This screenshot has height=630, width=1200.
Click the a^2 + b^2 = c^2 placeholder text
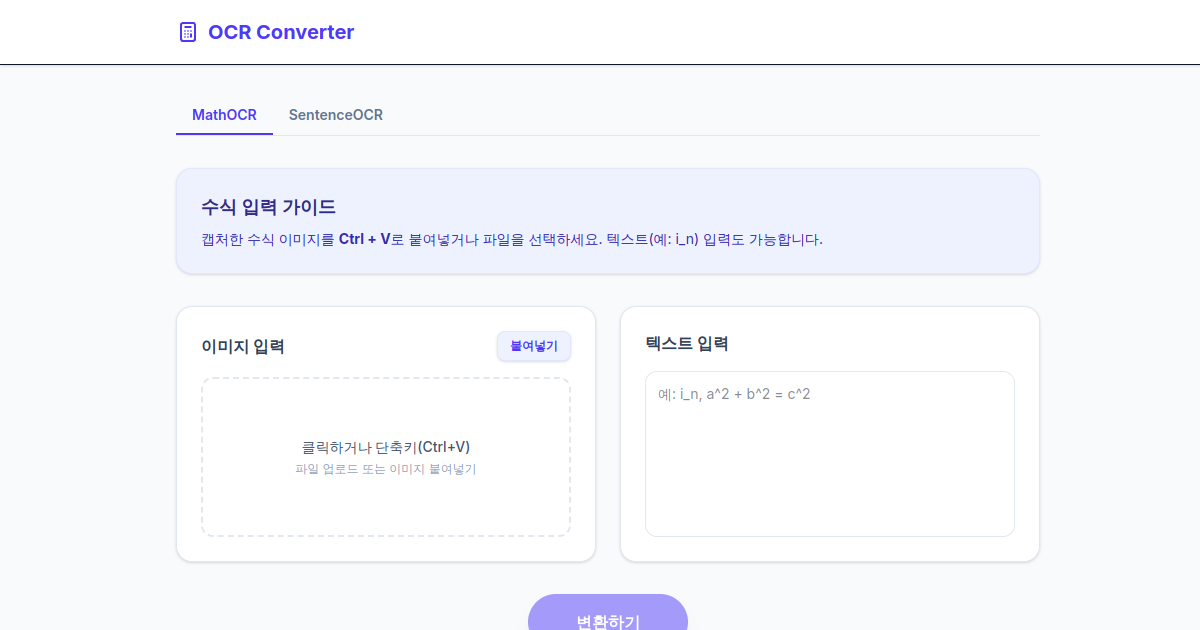[x=758, y=394]
